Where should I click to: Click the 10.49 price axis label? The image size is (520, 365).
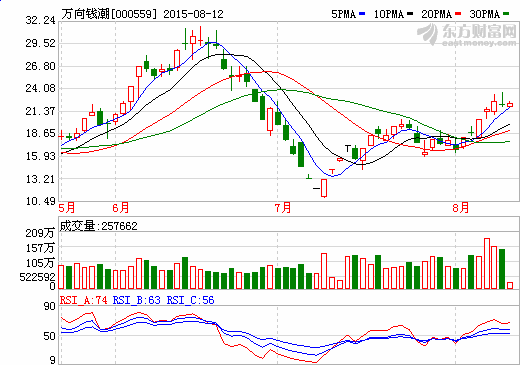click(x=40, y=201)
